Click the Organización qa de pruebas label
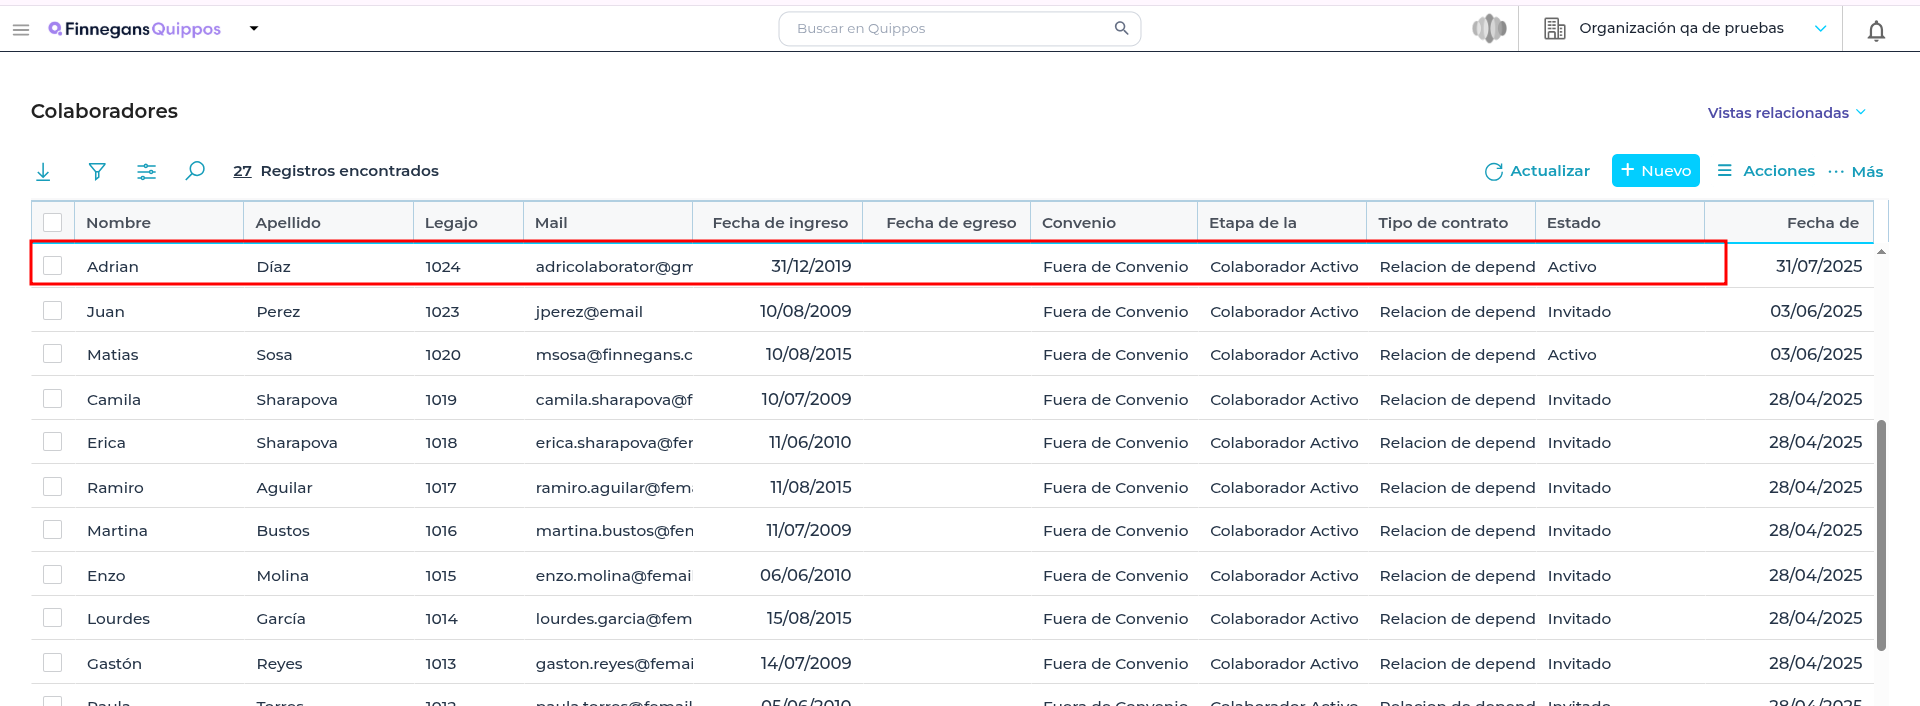Image resolution: width=1920 pixels, height=706 pixels. 1681,28
